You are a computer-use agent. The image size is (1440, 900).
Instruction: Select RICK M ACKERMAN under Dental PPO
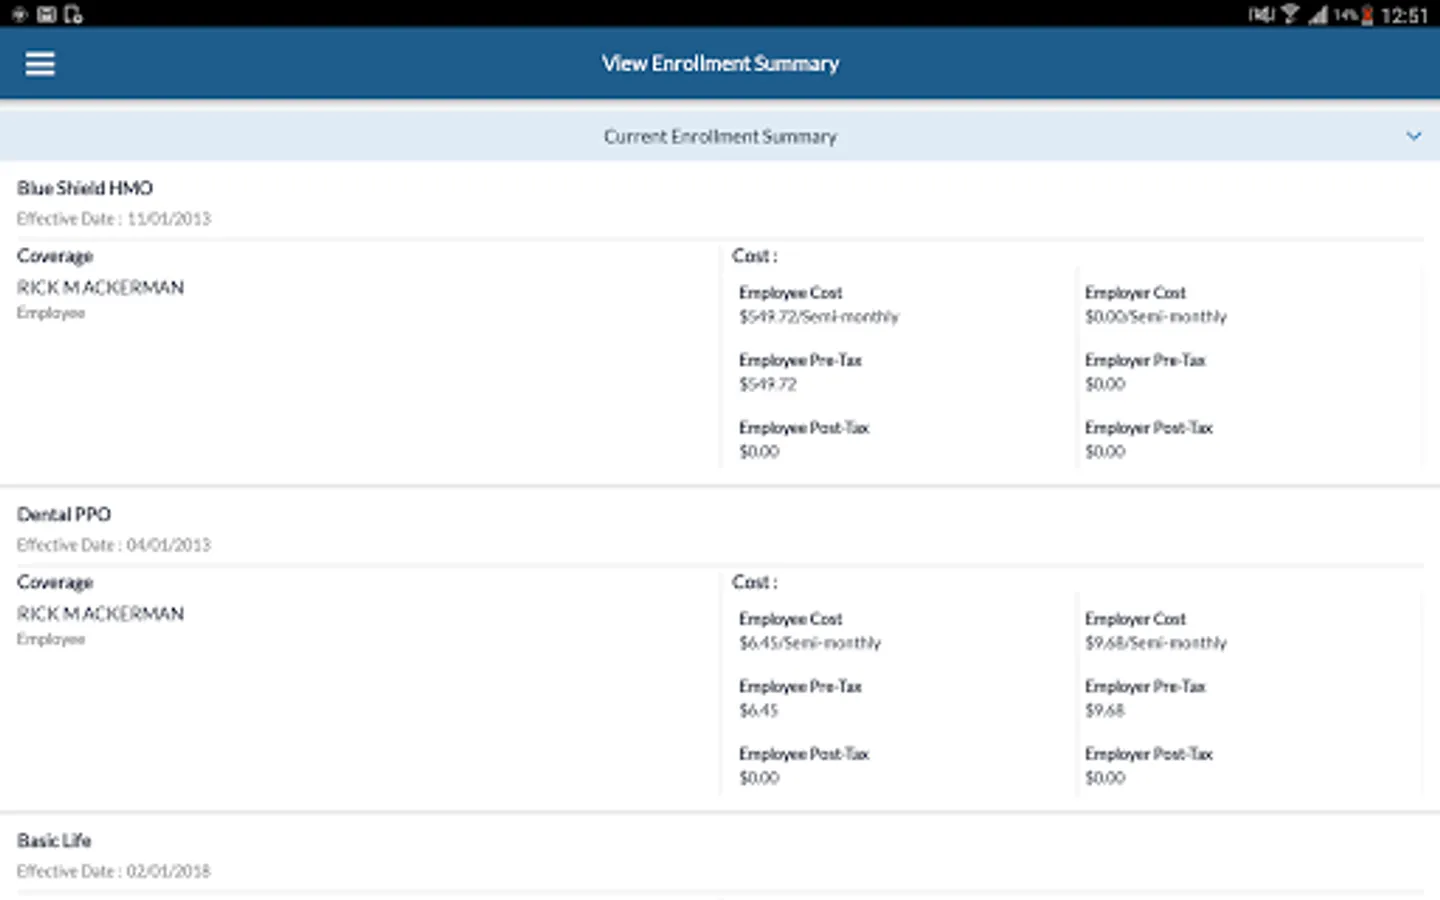click(100, 614)
